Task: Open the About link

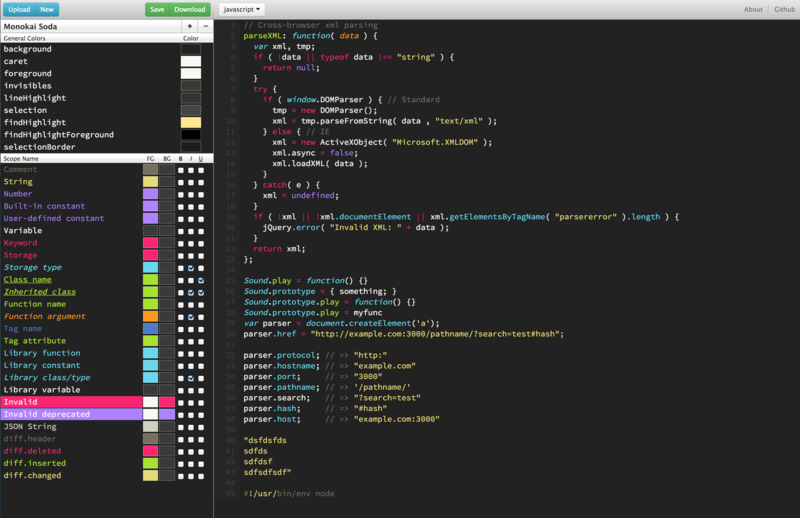Action: pos(753,9)
